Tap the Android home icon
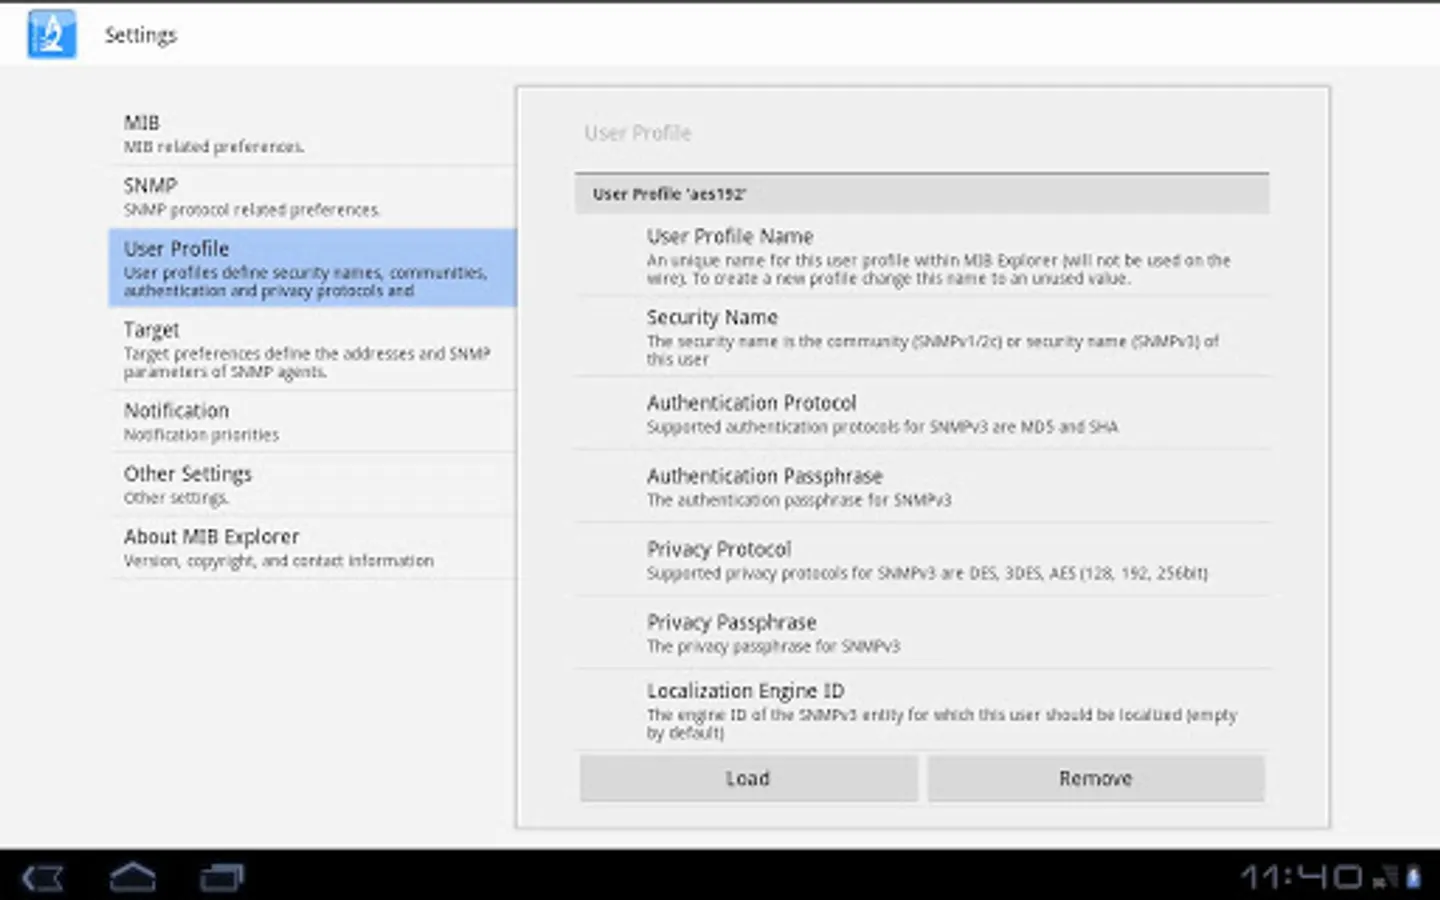 [133, 877]
